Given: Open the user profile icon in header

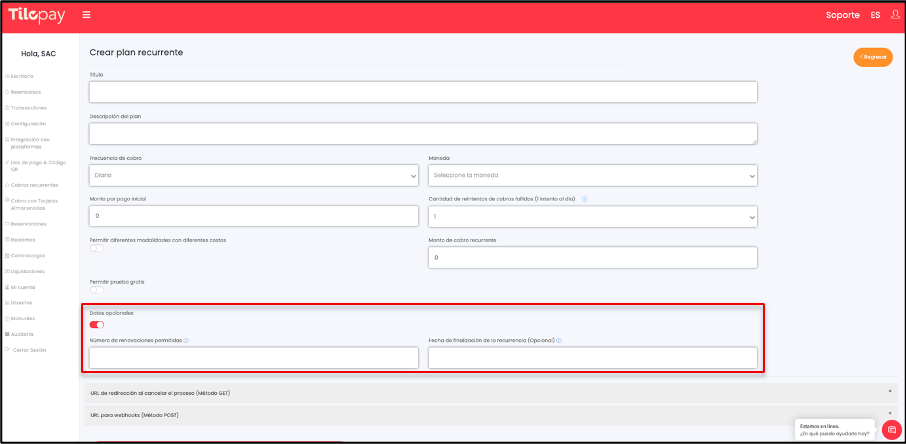Looking at the screenshot, I should point(894,15).
